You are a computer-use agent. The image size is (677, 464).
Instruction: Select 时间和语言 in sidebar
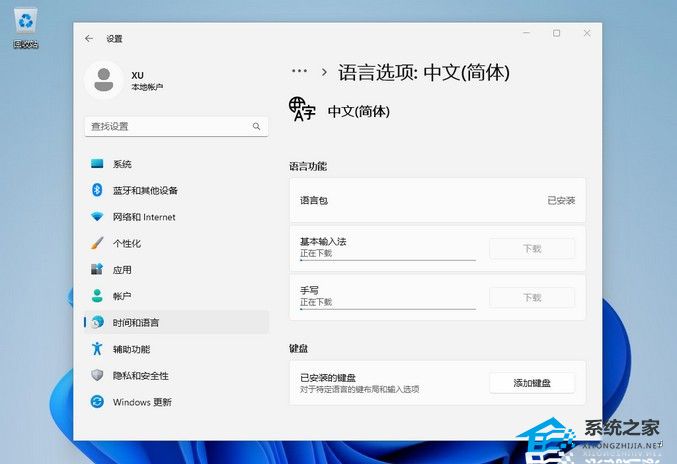click(177, 322)
